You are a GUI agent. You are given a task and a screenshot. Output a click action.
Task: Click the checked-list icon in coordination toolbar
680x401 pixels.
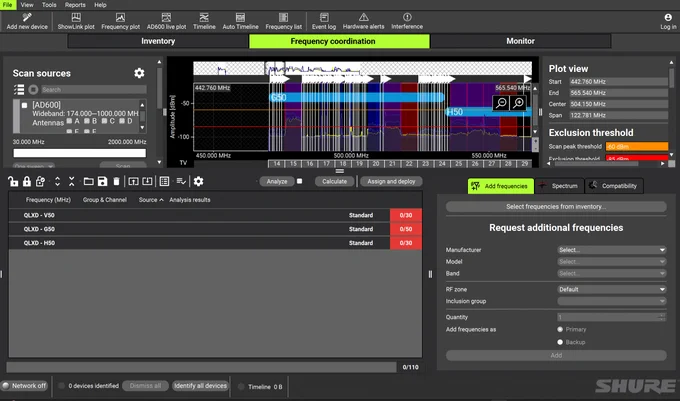click(181, 181)
